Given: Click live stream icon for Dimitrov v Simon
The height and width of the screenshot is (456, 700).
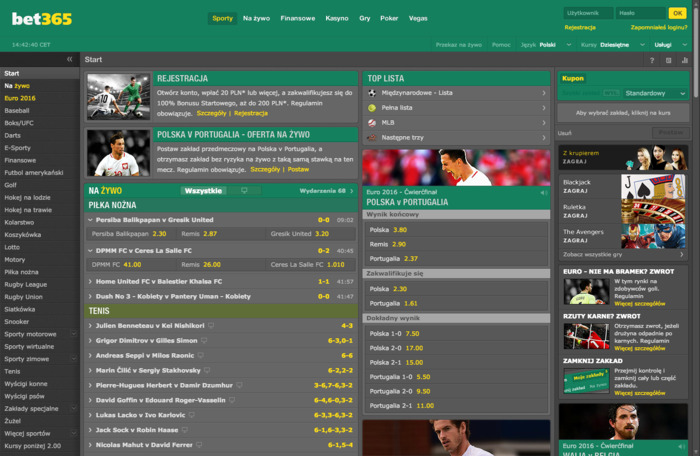Looking at the screenshot, I should pos(204,340).
